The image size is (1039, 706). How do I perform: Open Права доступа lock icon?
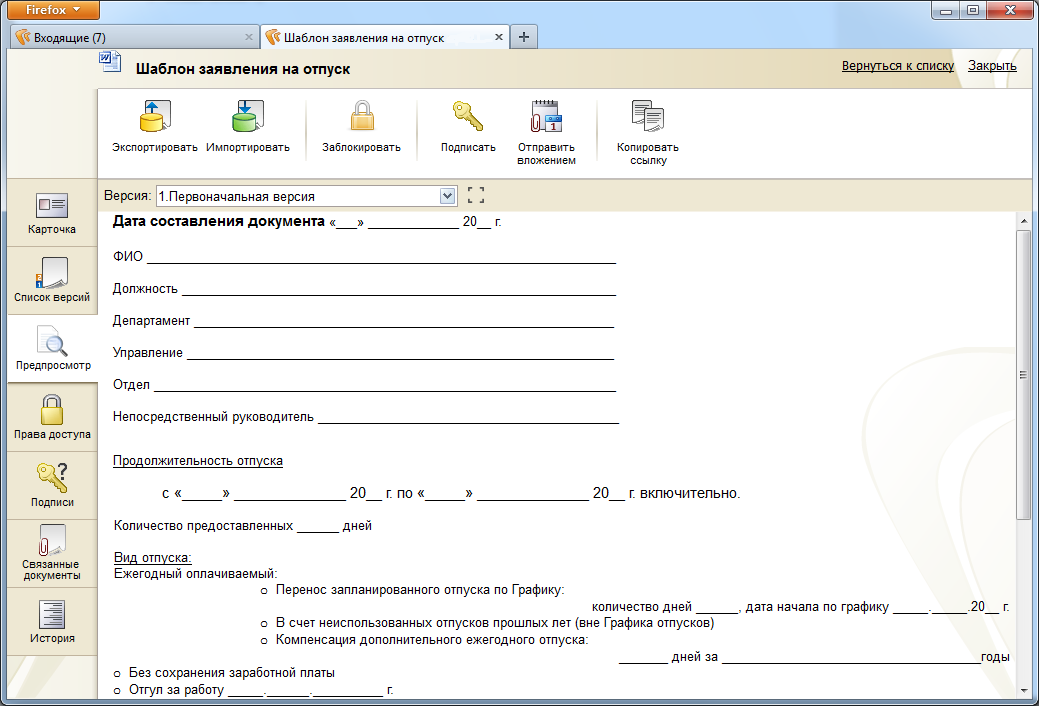[52, 410]
